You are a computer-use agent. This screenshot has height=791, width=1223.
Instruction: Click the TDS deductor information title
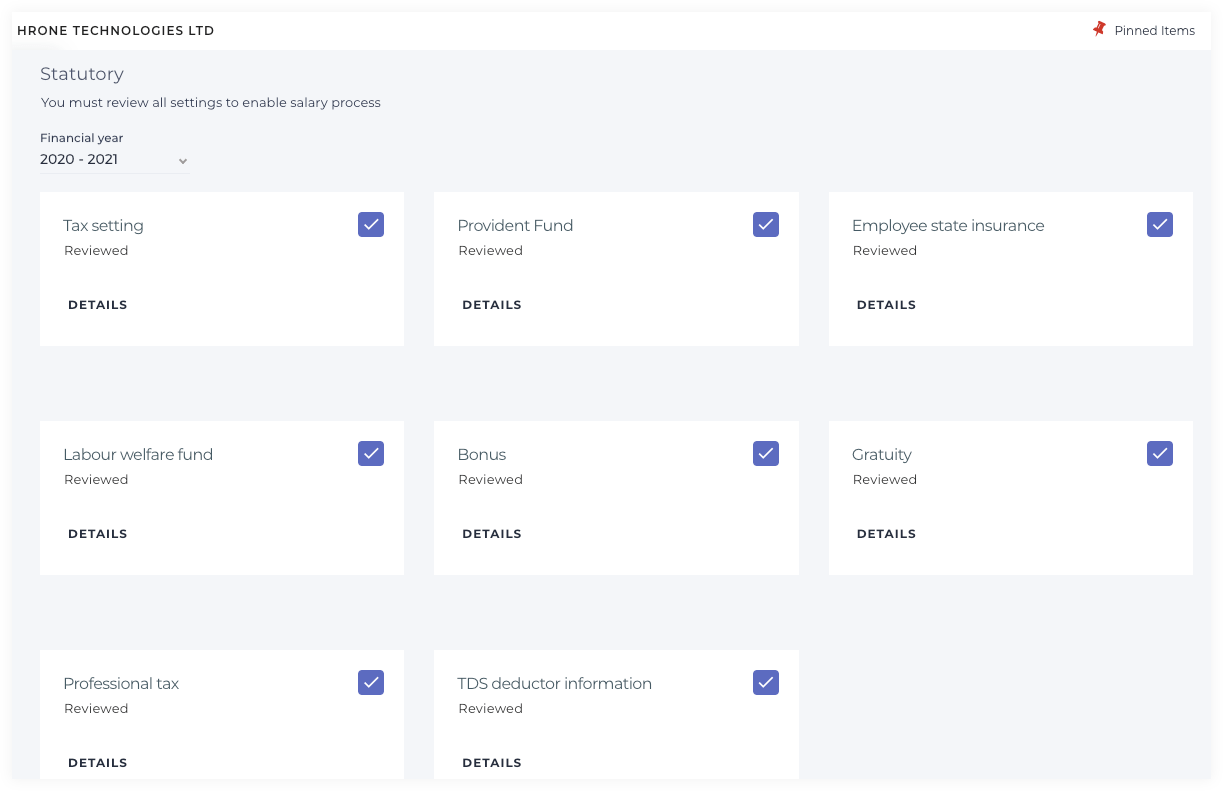[x=555, y=684]
